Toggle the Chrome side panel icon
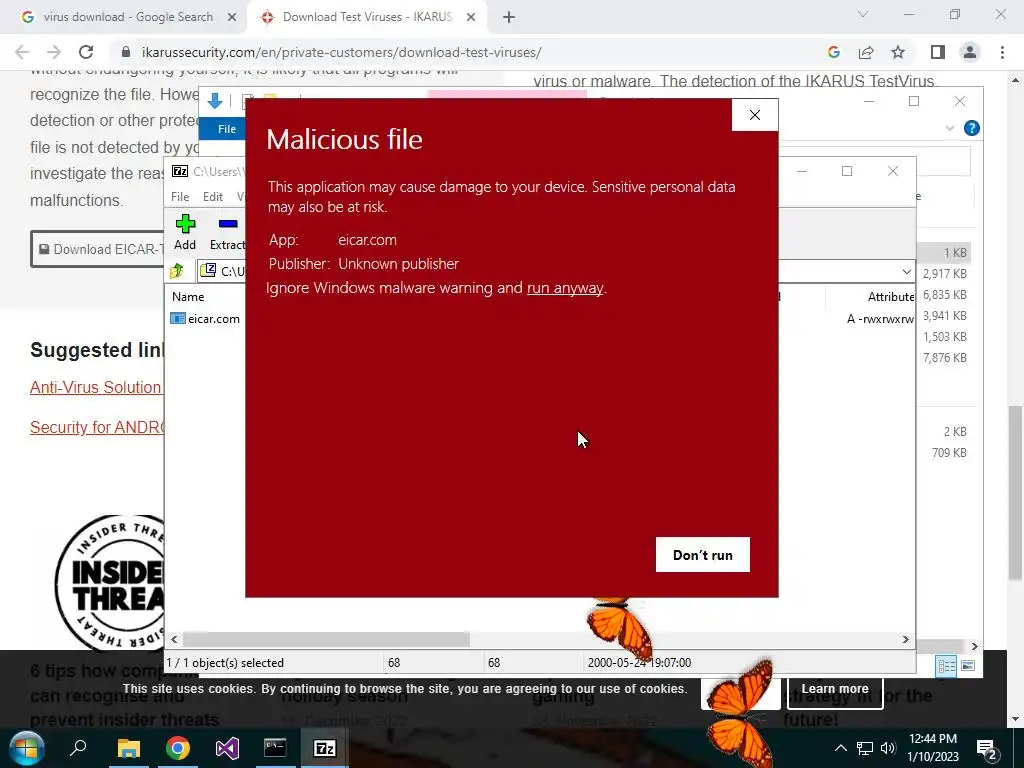Viewport: 1024px width, 768px height. [938, 52]
